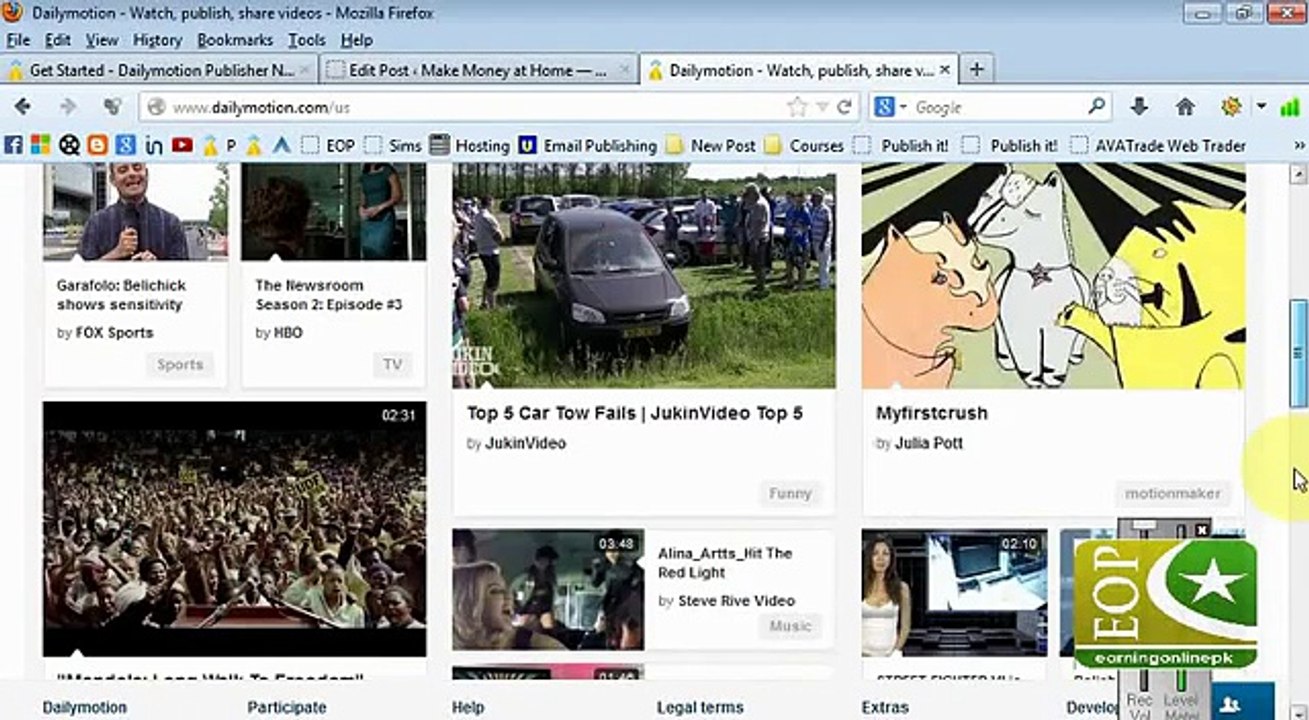The height and width of the screenshot is (720, 1309).
Task: Open the Myfirstcrush video title
Action: (932, 413)
